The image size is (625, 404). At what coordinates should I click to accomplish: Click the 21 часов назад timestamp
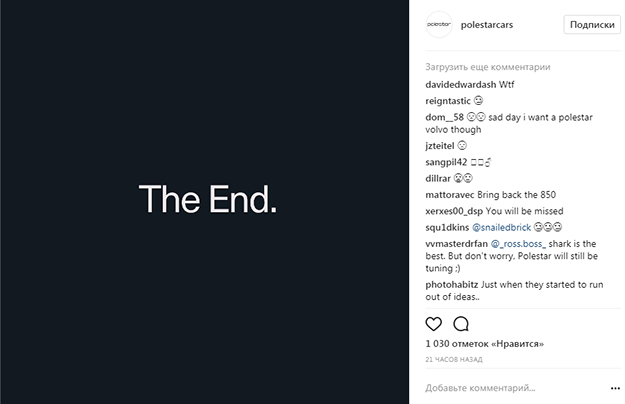coord(454,359)
